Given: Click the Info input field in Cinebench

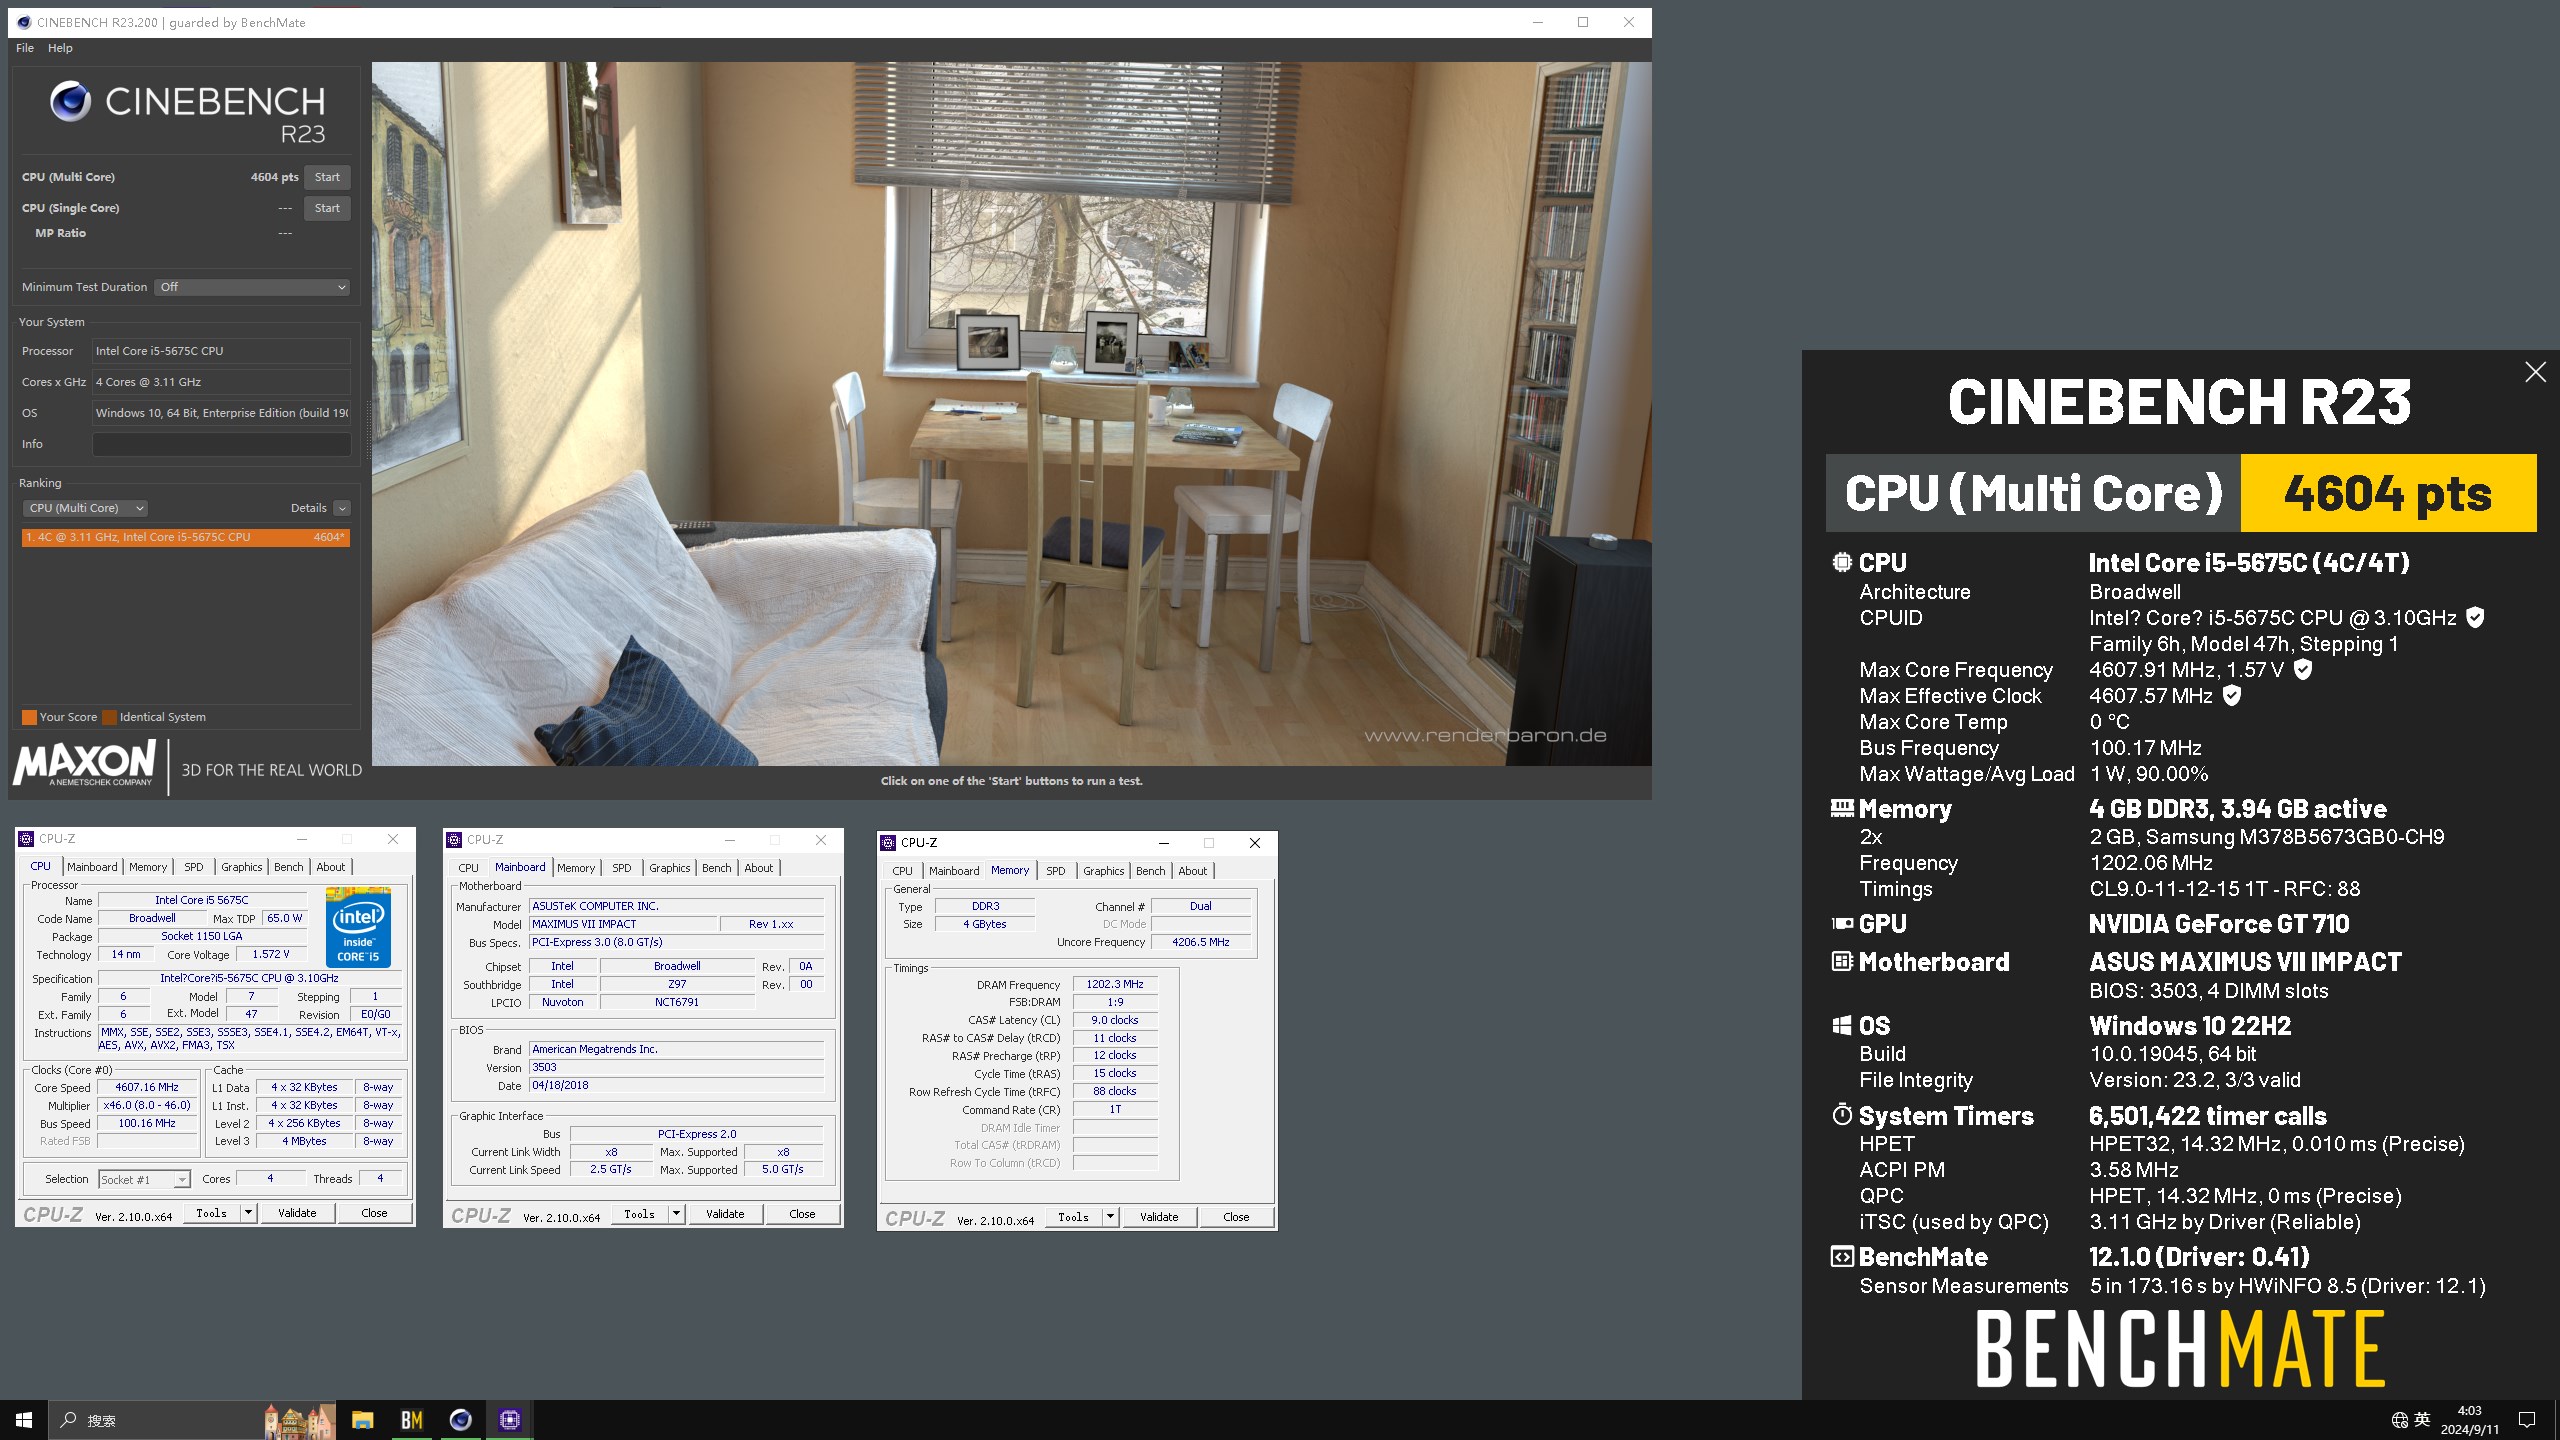Looking at the screenshot, I should [221, 444].
